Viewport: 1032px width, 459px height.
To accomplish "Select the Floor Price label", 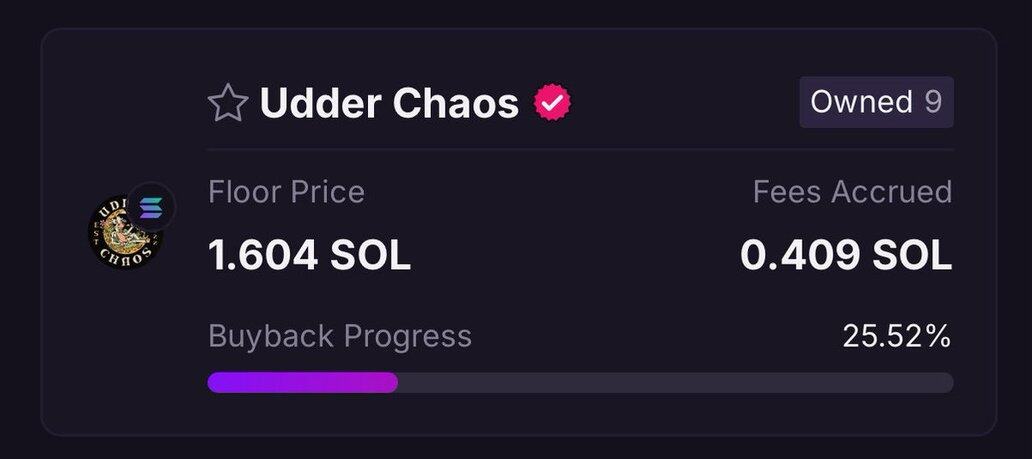I will [x=286, y=191].
